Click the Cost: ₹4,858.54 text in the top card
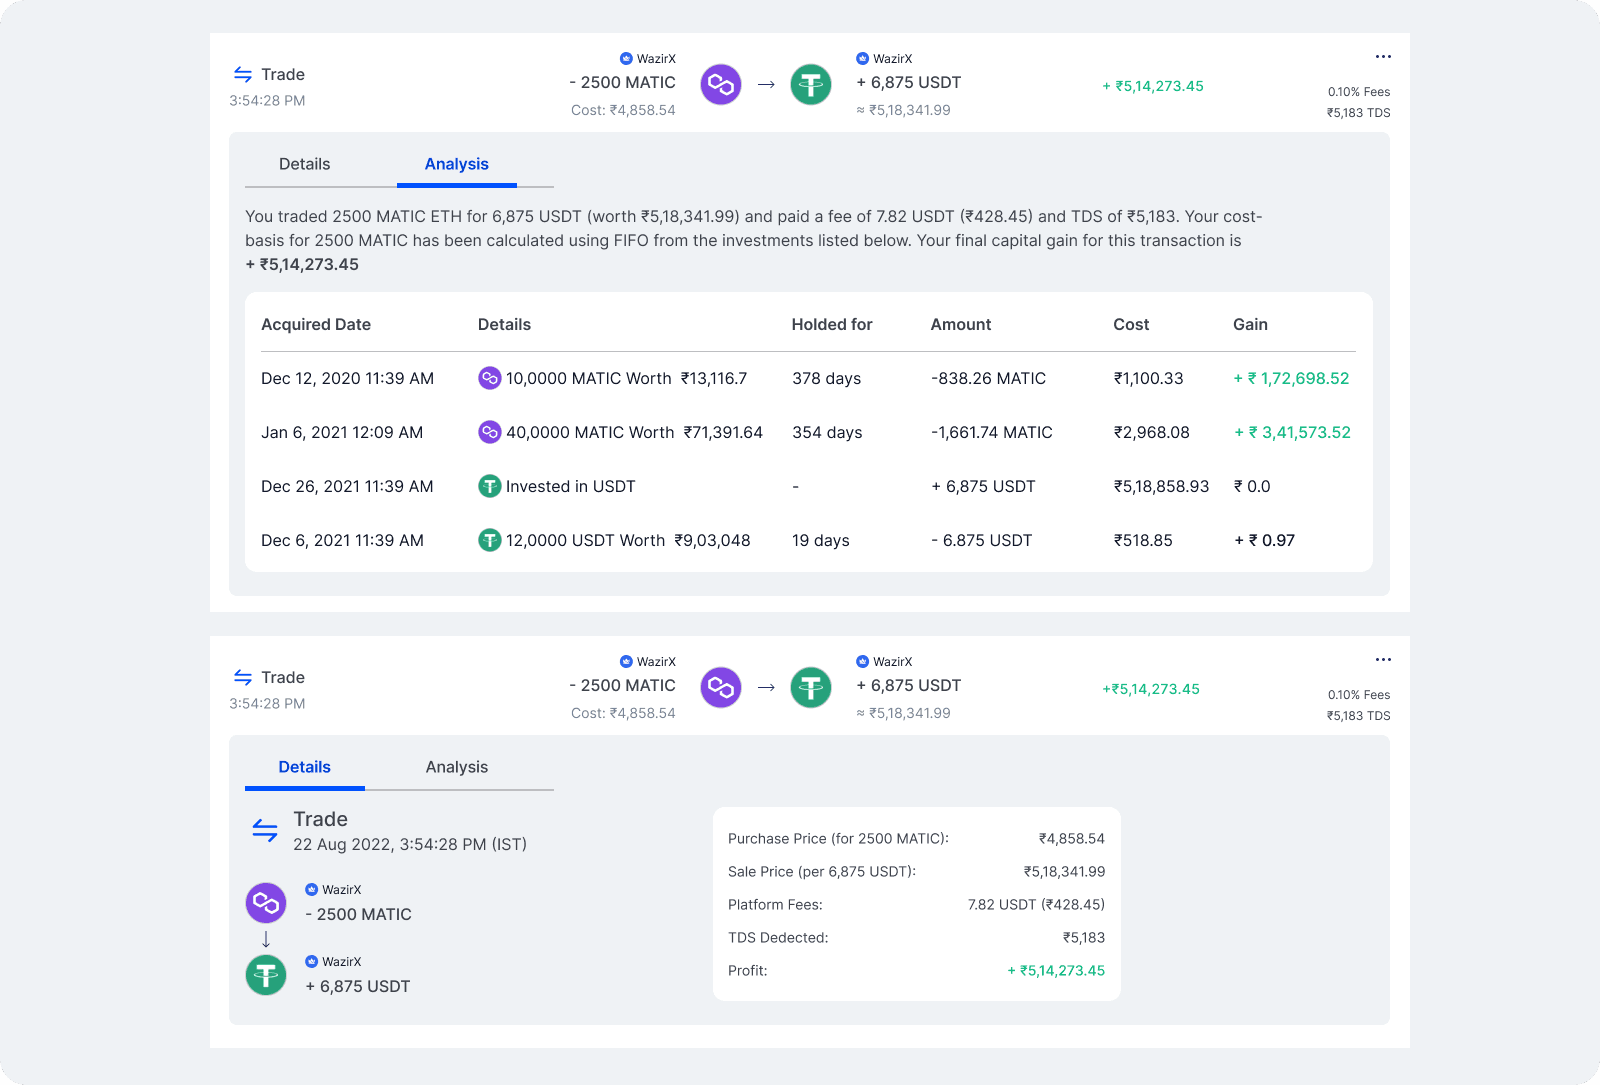 tap(623, 110)
